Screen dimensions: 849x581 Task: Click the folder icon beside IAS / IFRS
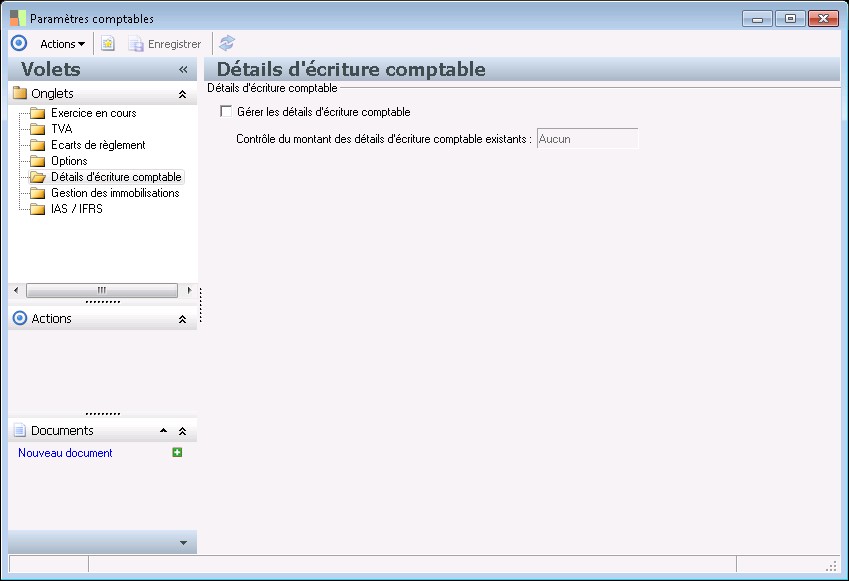(37, 209)
